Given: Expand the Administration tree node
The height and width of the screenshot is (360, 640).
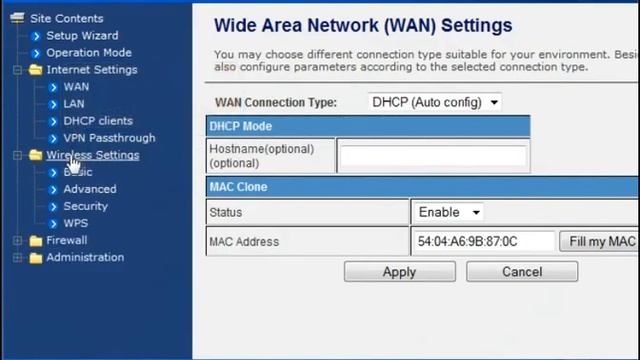Looking at the screenshot, I should (17, 258).
